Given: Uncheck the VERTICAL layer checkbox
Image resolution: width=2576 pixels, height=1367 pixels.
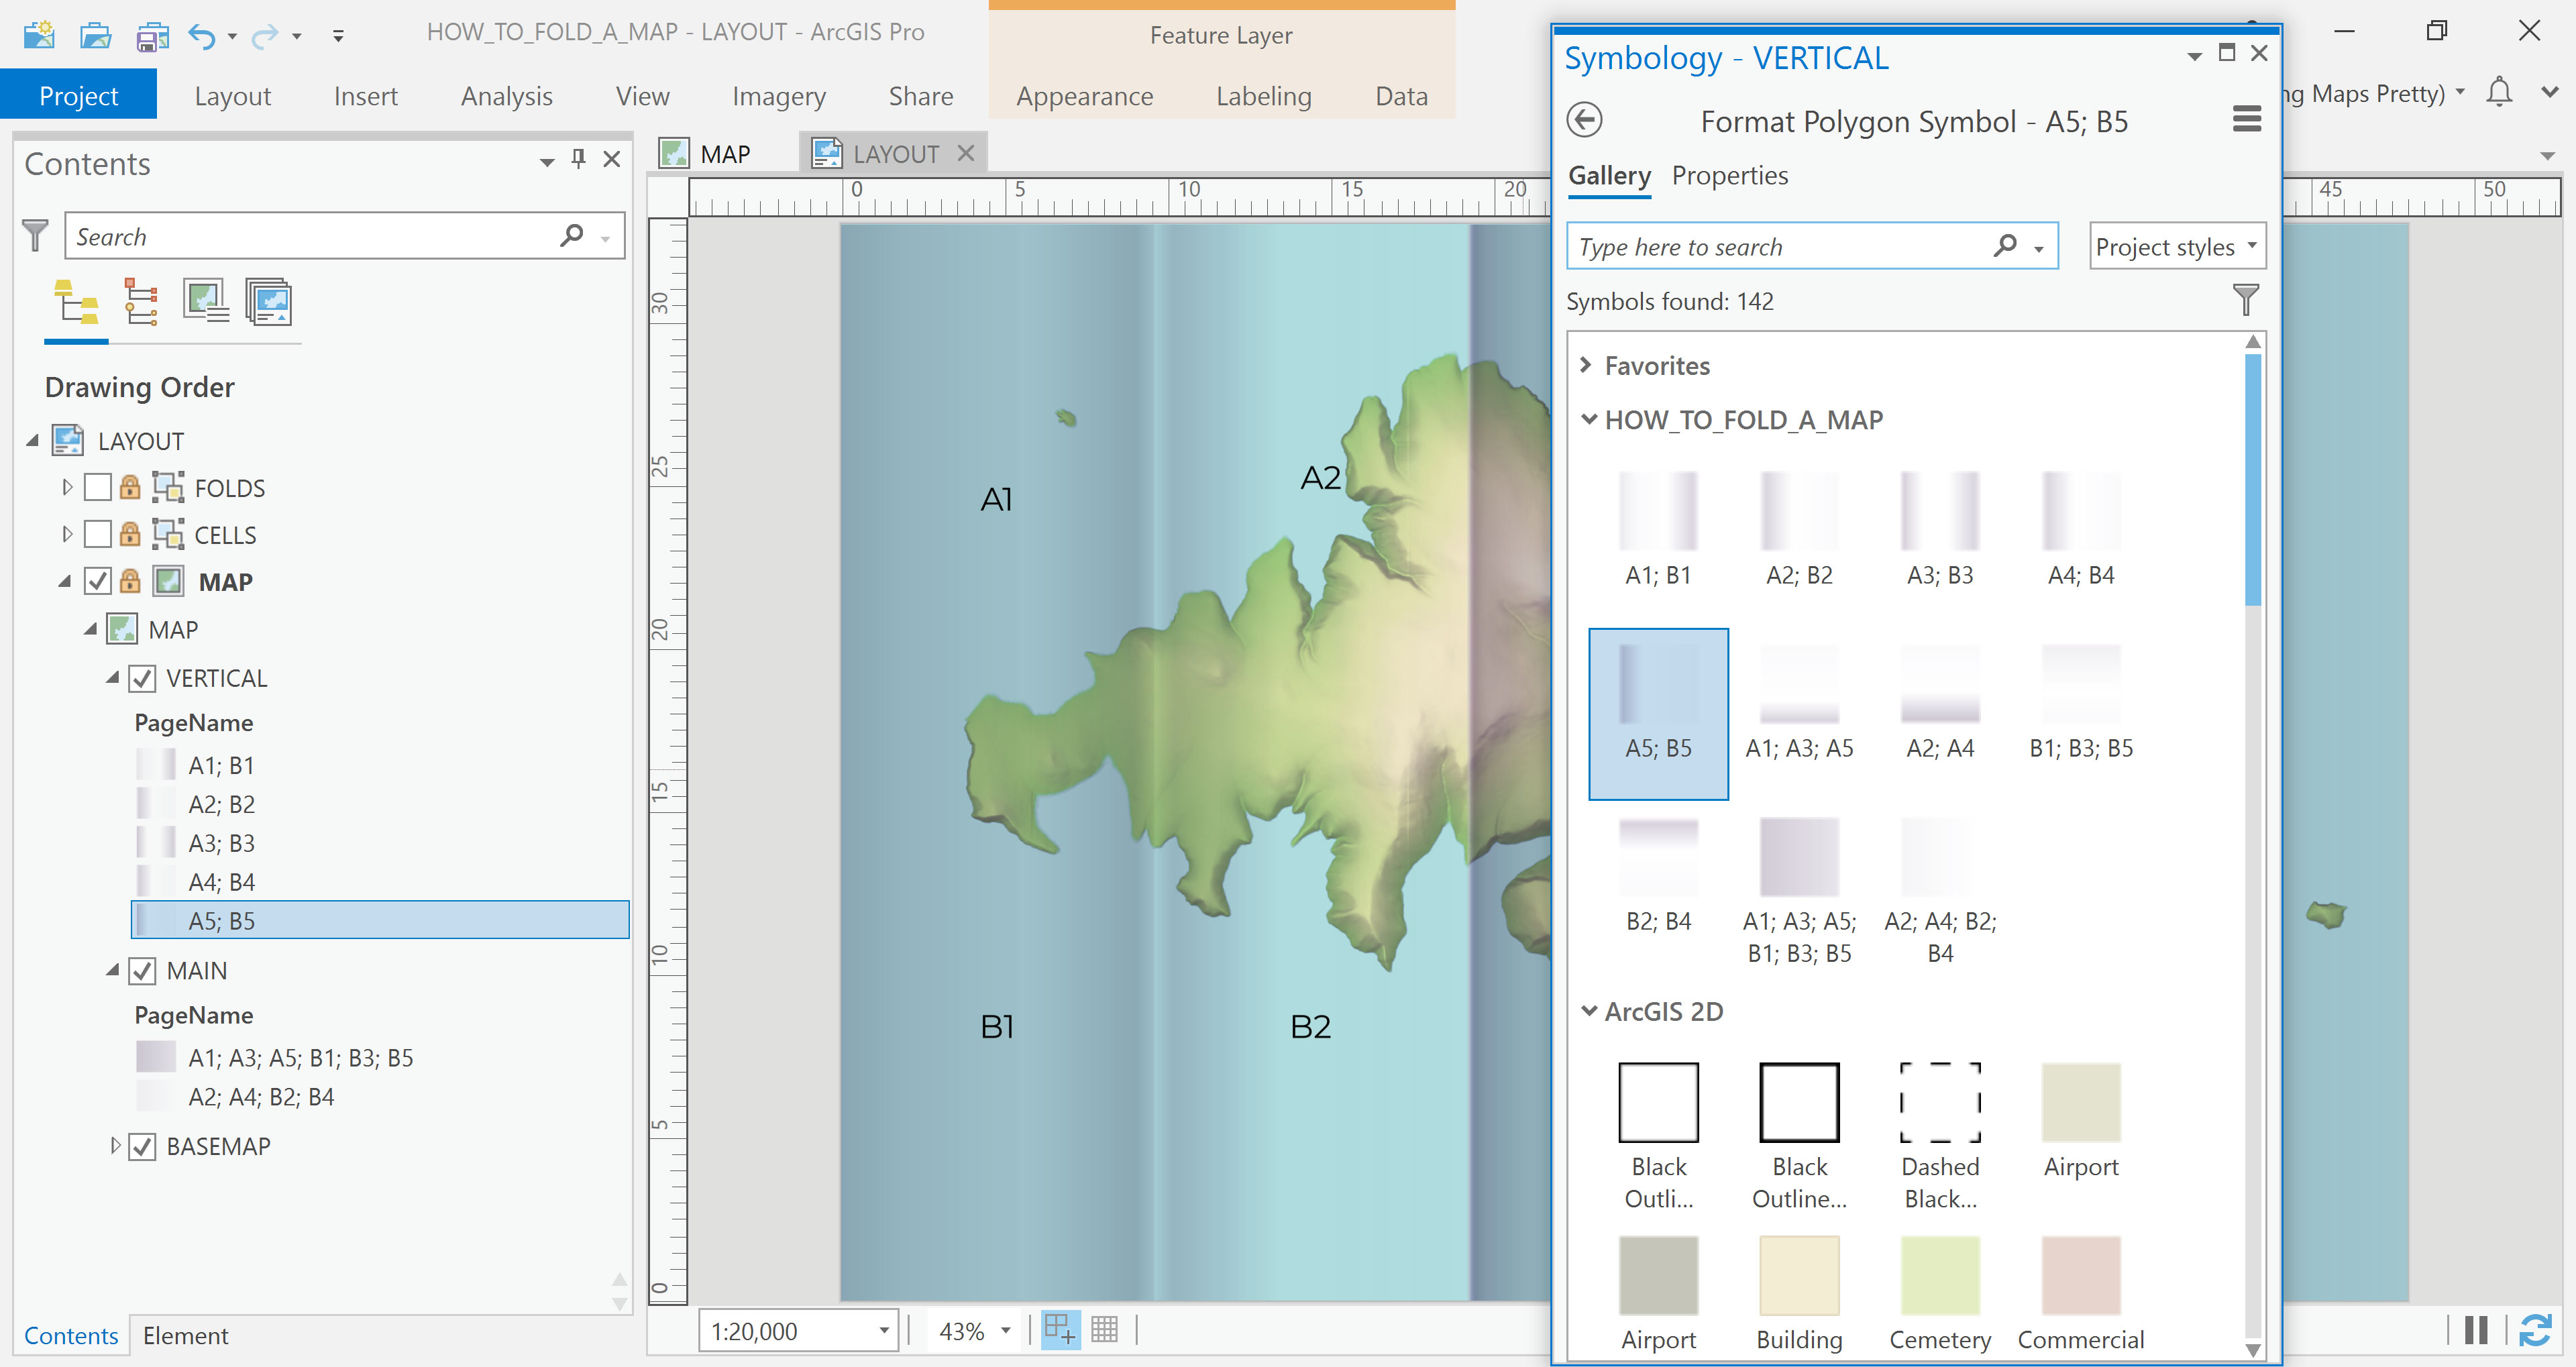Looking at the screenshot, I should tap(143, 679).
